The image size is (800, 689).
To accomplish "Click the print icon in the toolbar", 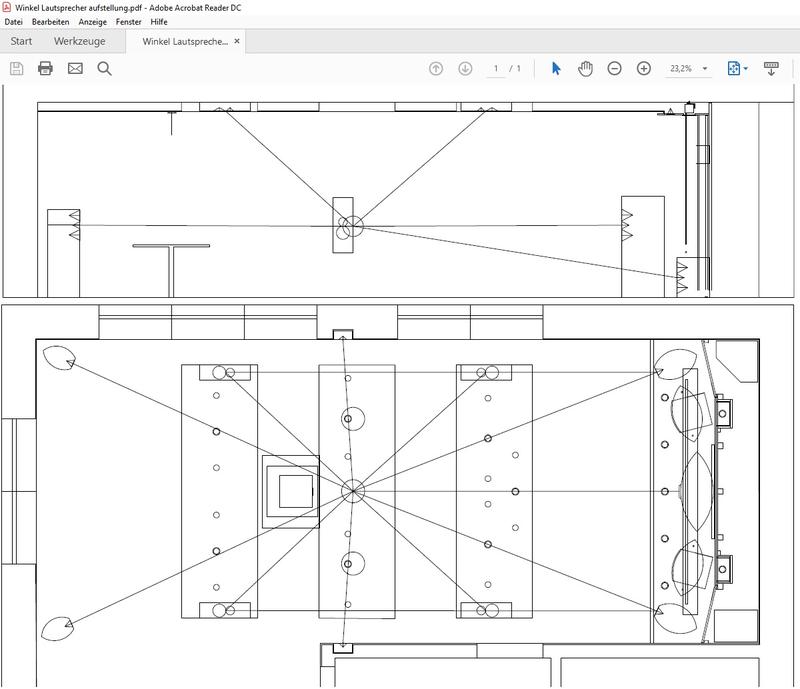I will click(x=45, y=68).
